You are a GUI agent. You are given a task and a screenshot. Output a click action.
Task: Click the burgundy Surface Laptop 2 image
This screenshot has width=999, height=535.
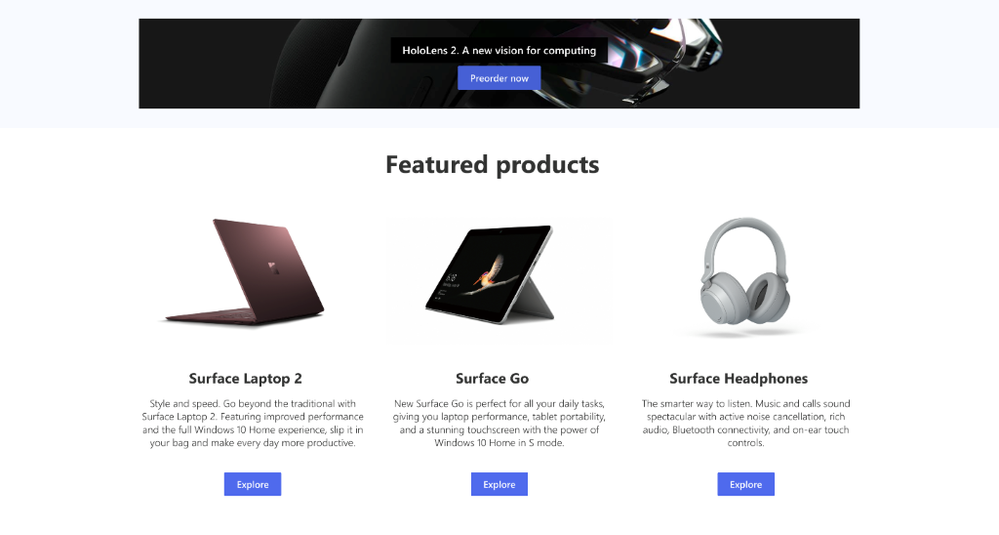[x=245, y=273]
